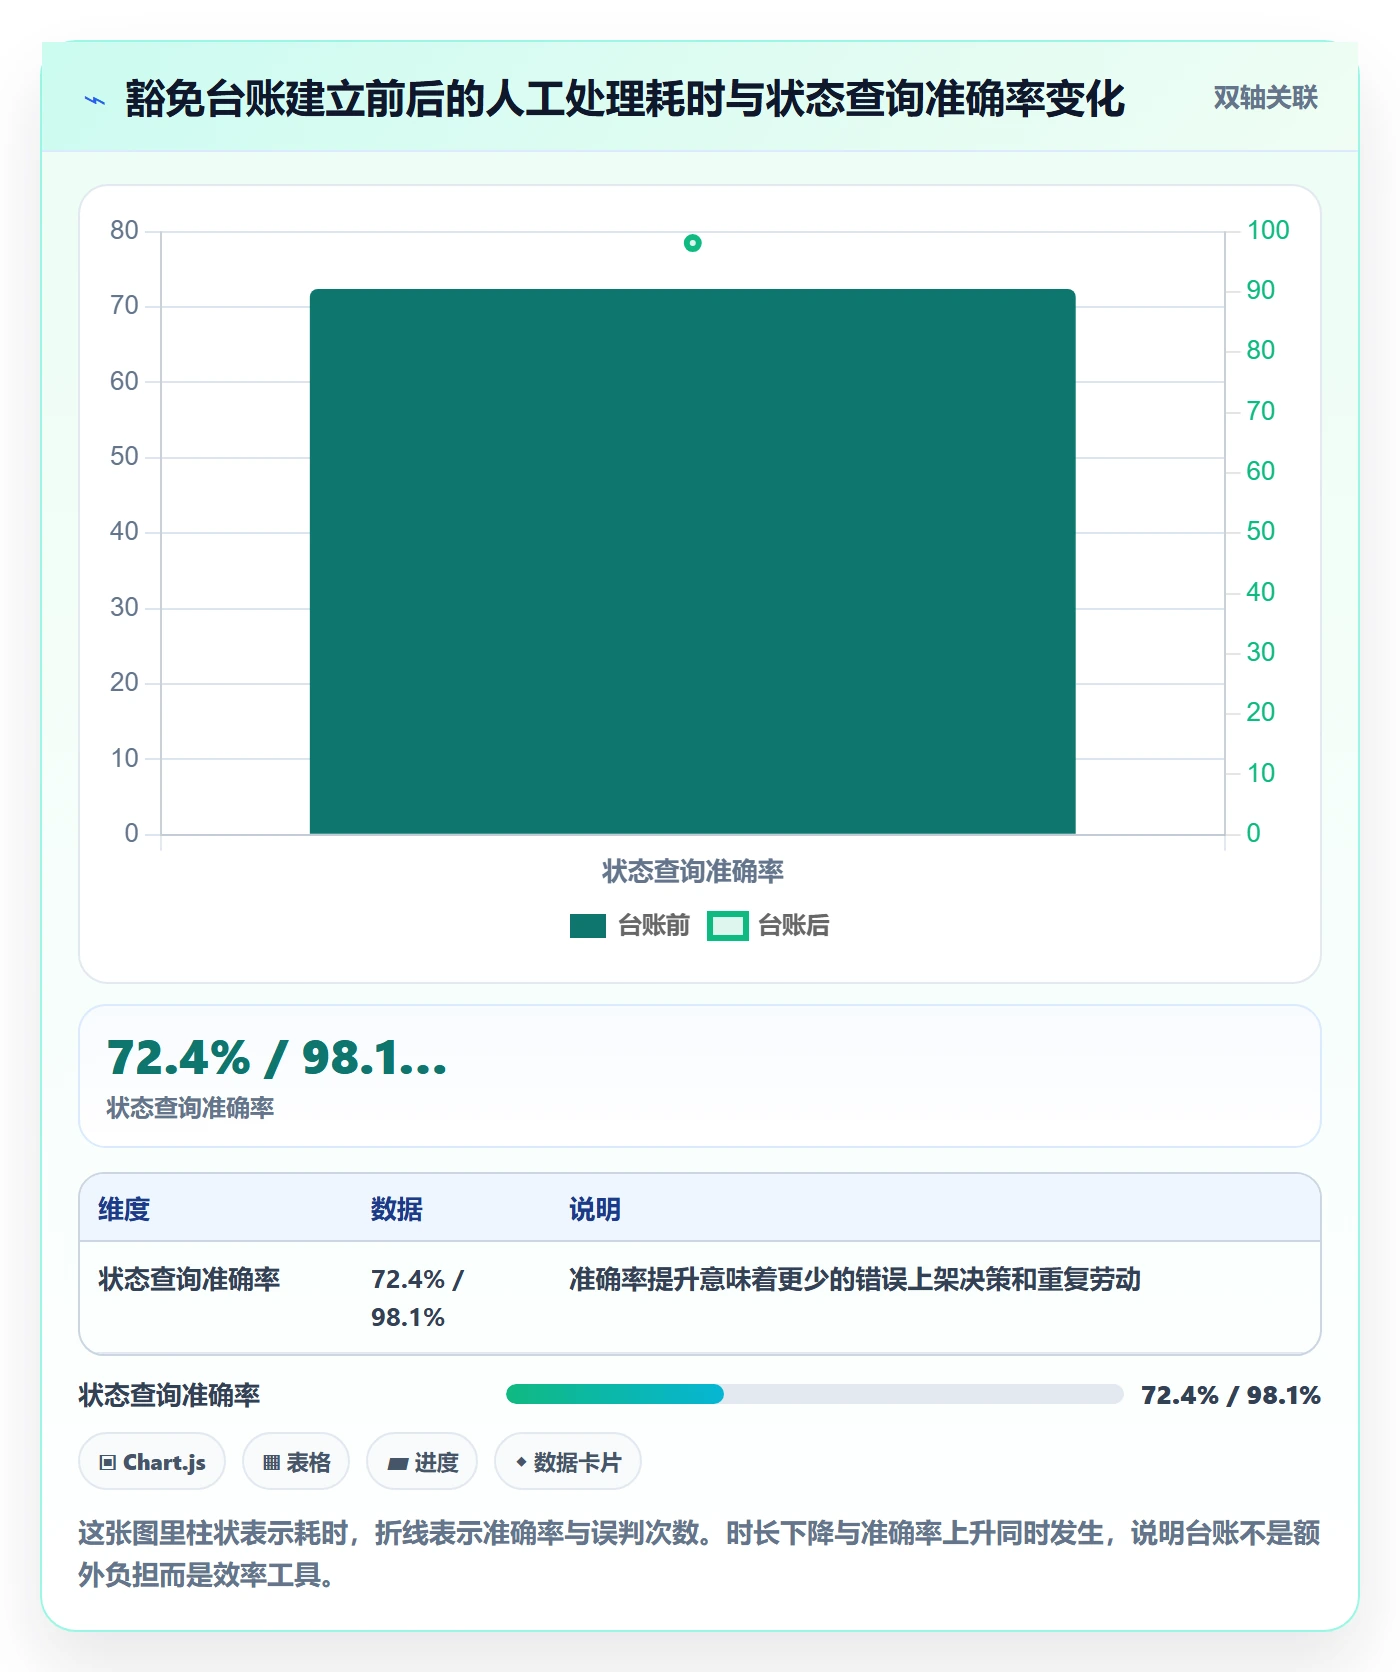Click the 维度 table column header
This screenshot has width=1400, height=1672.
pos(124,1210)
